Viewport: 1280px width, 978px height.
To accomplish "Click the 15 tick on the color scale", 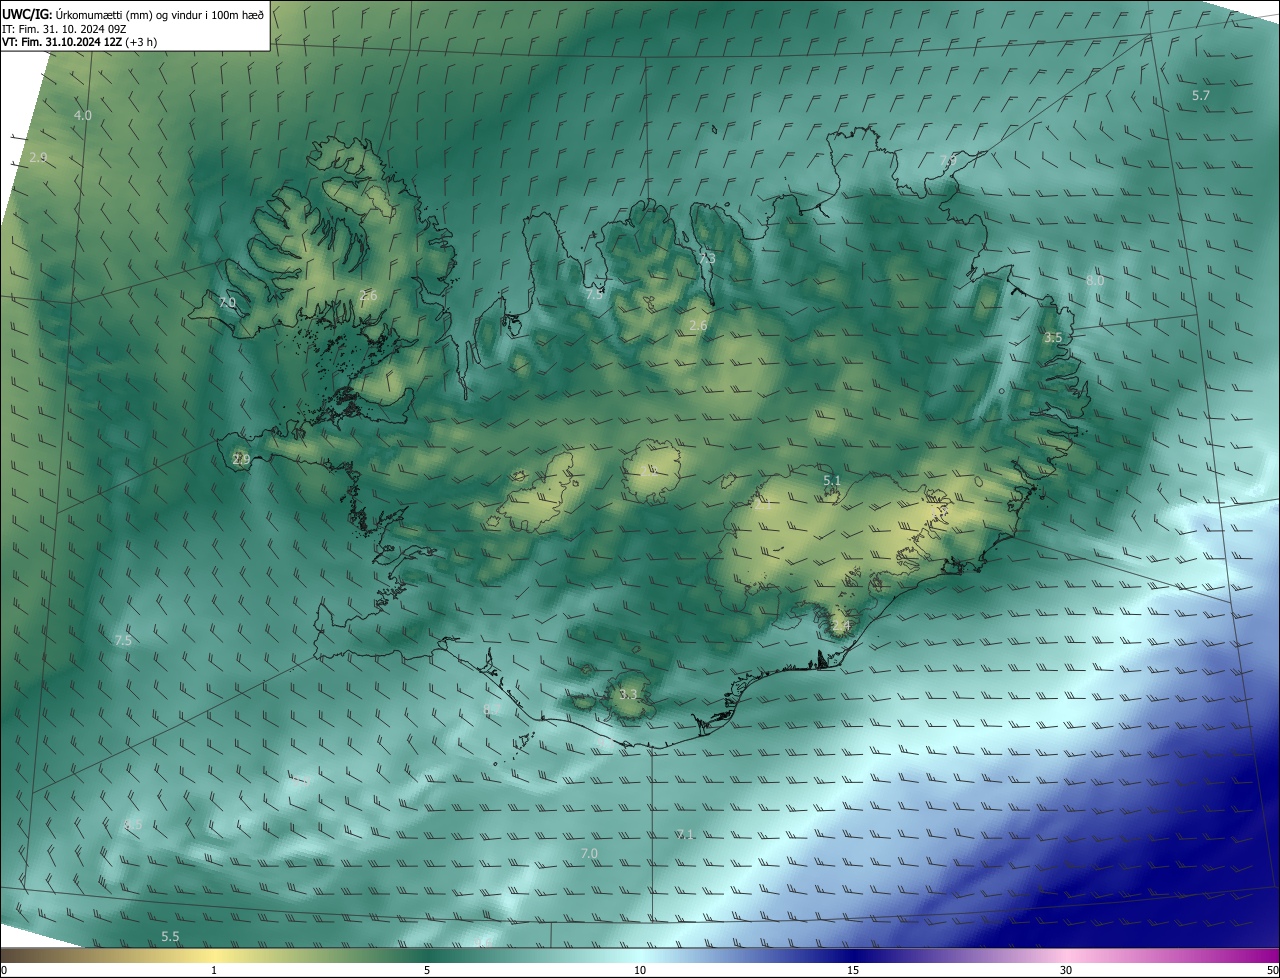I will click(x=853, y=970).
